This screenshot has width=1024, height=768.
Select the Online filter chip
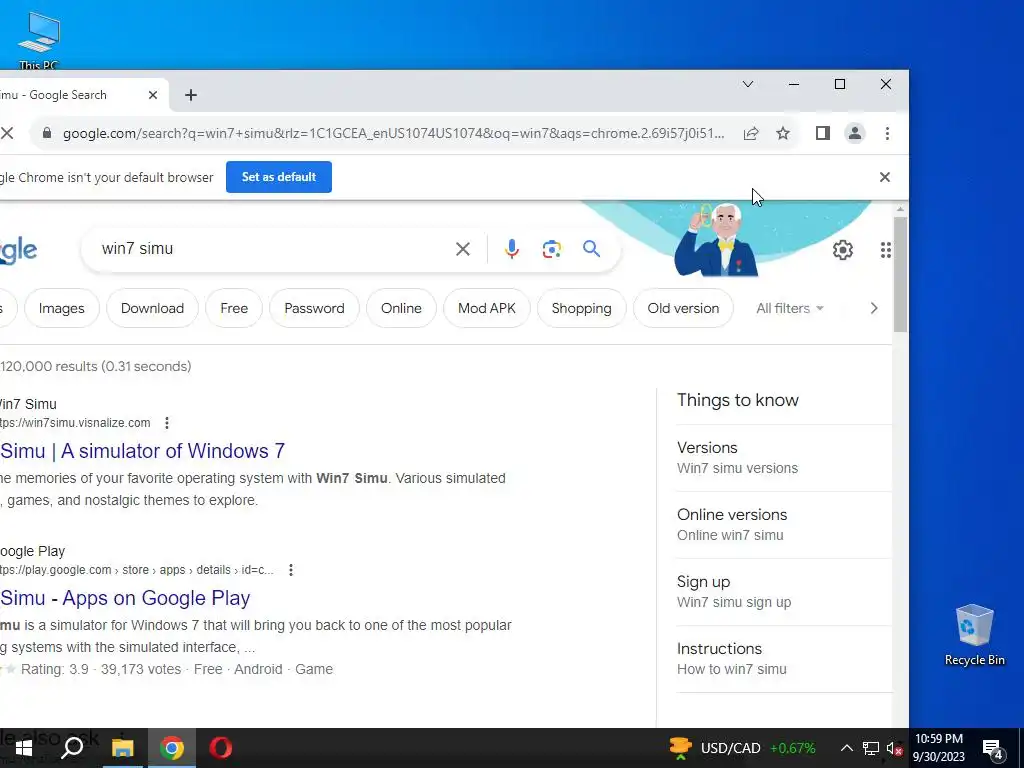pyautogui.click(x=401, y=308)
